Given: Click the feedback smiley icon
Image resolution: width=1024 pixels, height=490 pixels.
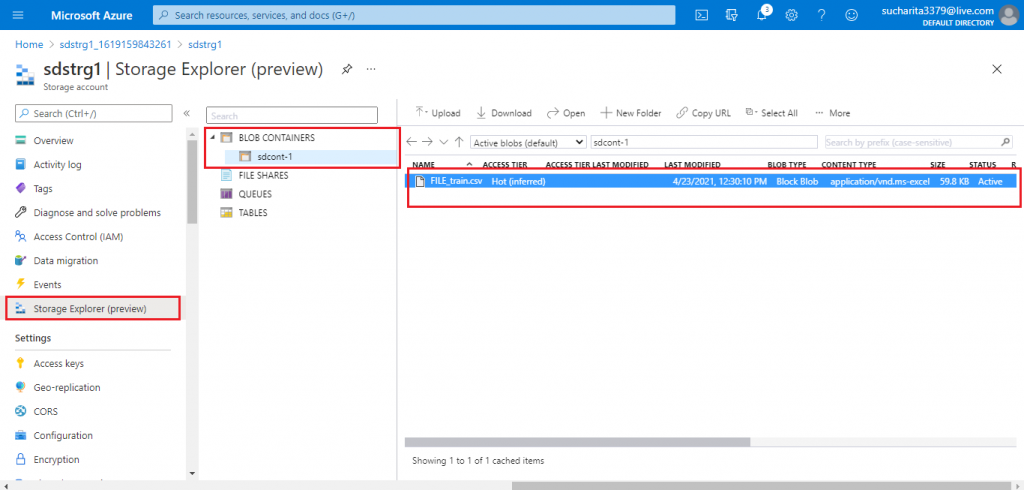Looking at the screenshot, I should 851,15.
